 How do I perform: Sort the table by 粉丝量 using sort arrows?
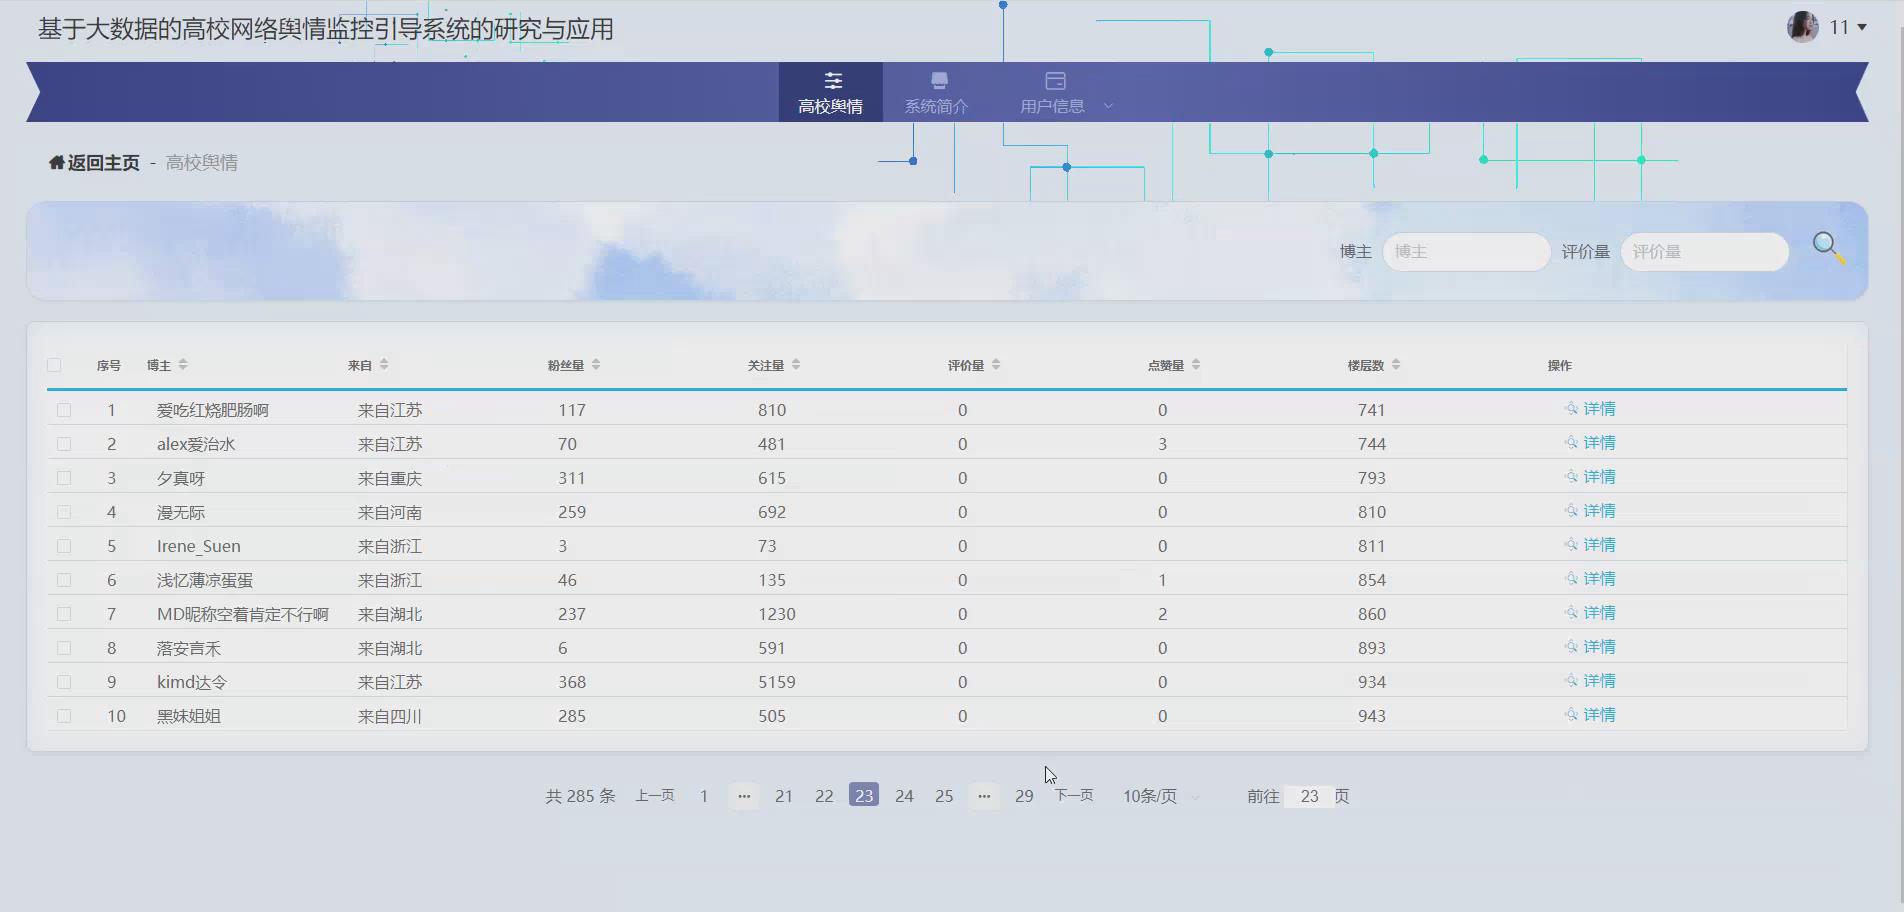tap(597, 364)
